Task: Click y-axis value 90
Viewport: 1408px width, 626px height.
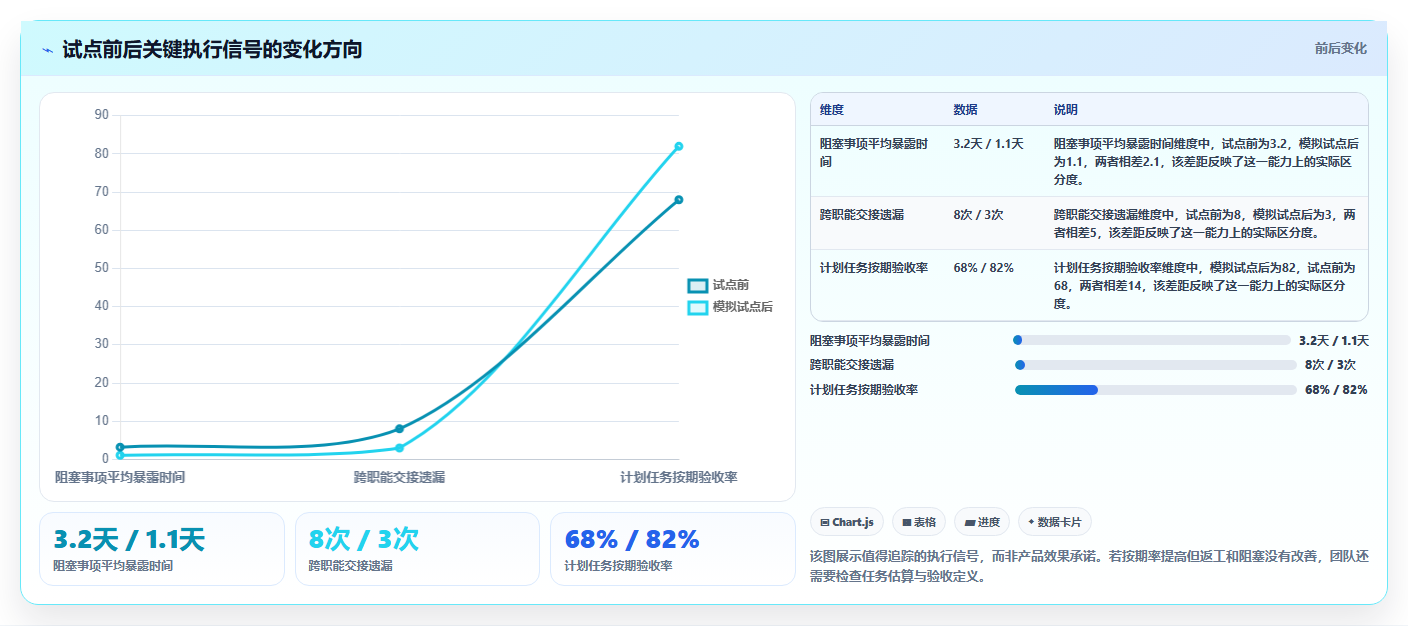Action: pos(101,115)
